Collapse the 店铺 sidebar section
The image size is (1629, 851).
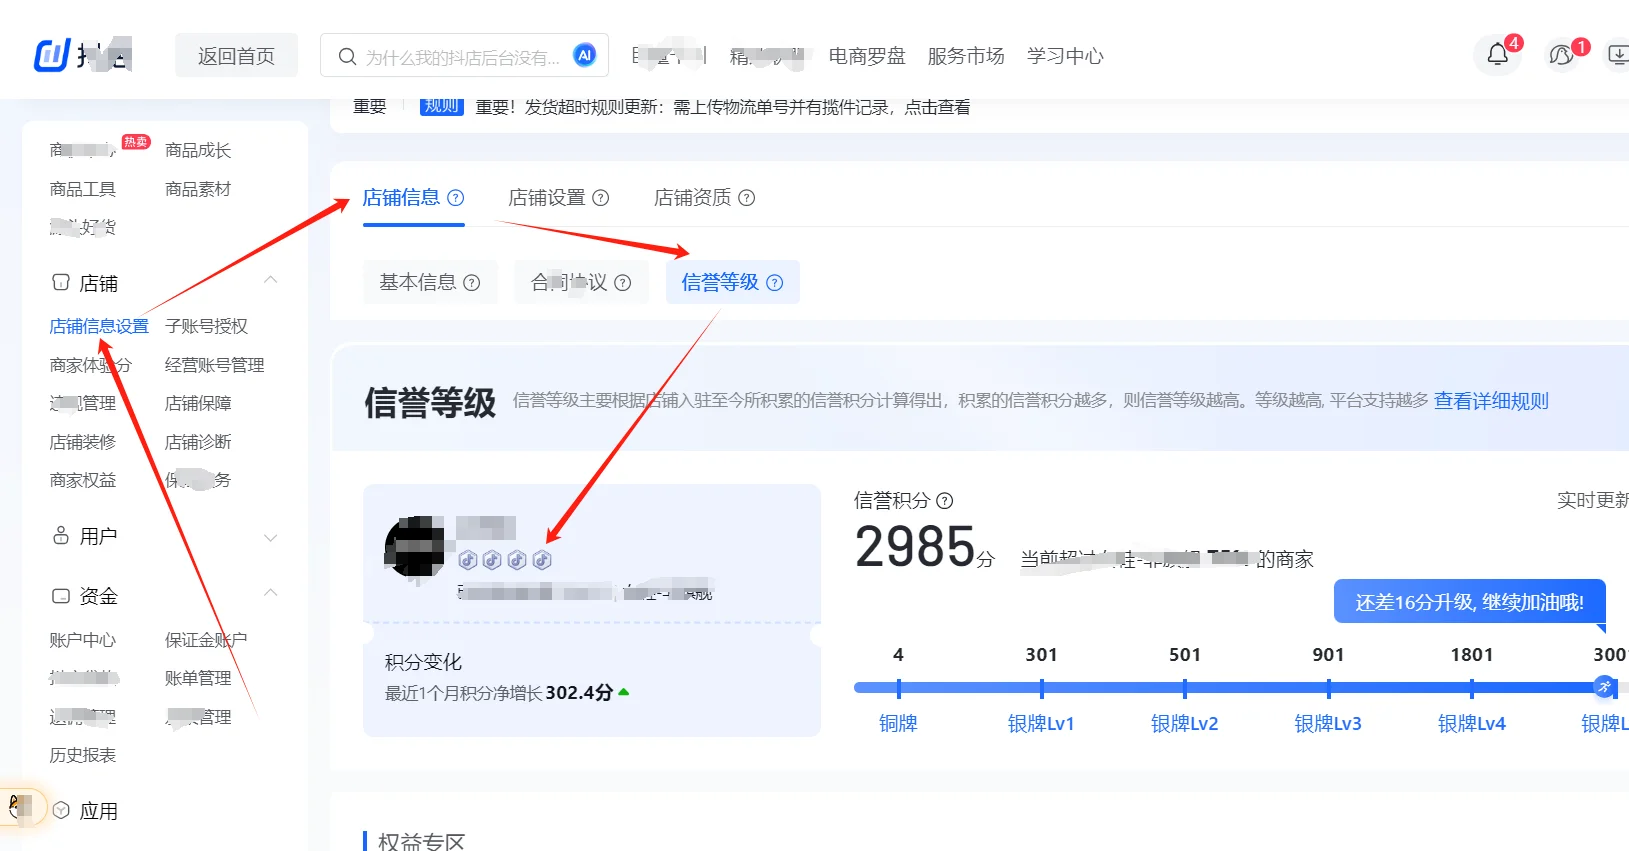(270, 281)
